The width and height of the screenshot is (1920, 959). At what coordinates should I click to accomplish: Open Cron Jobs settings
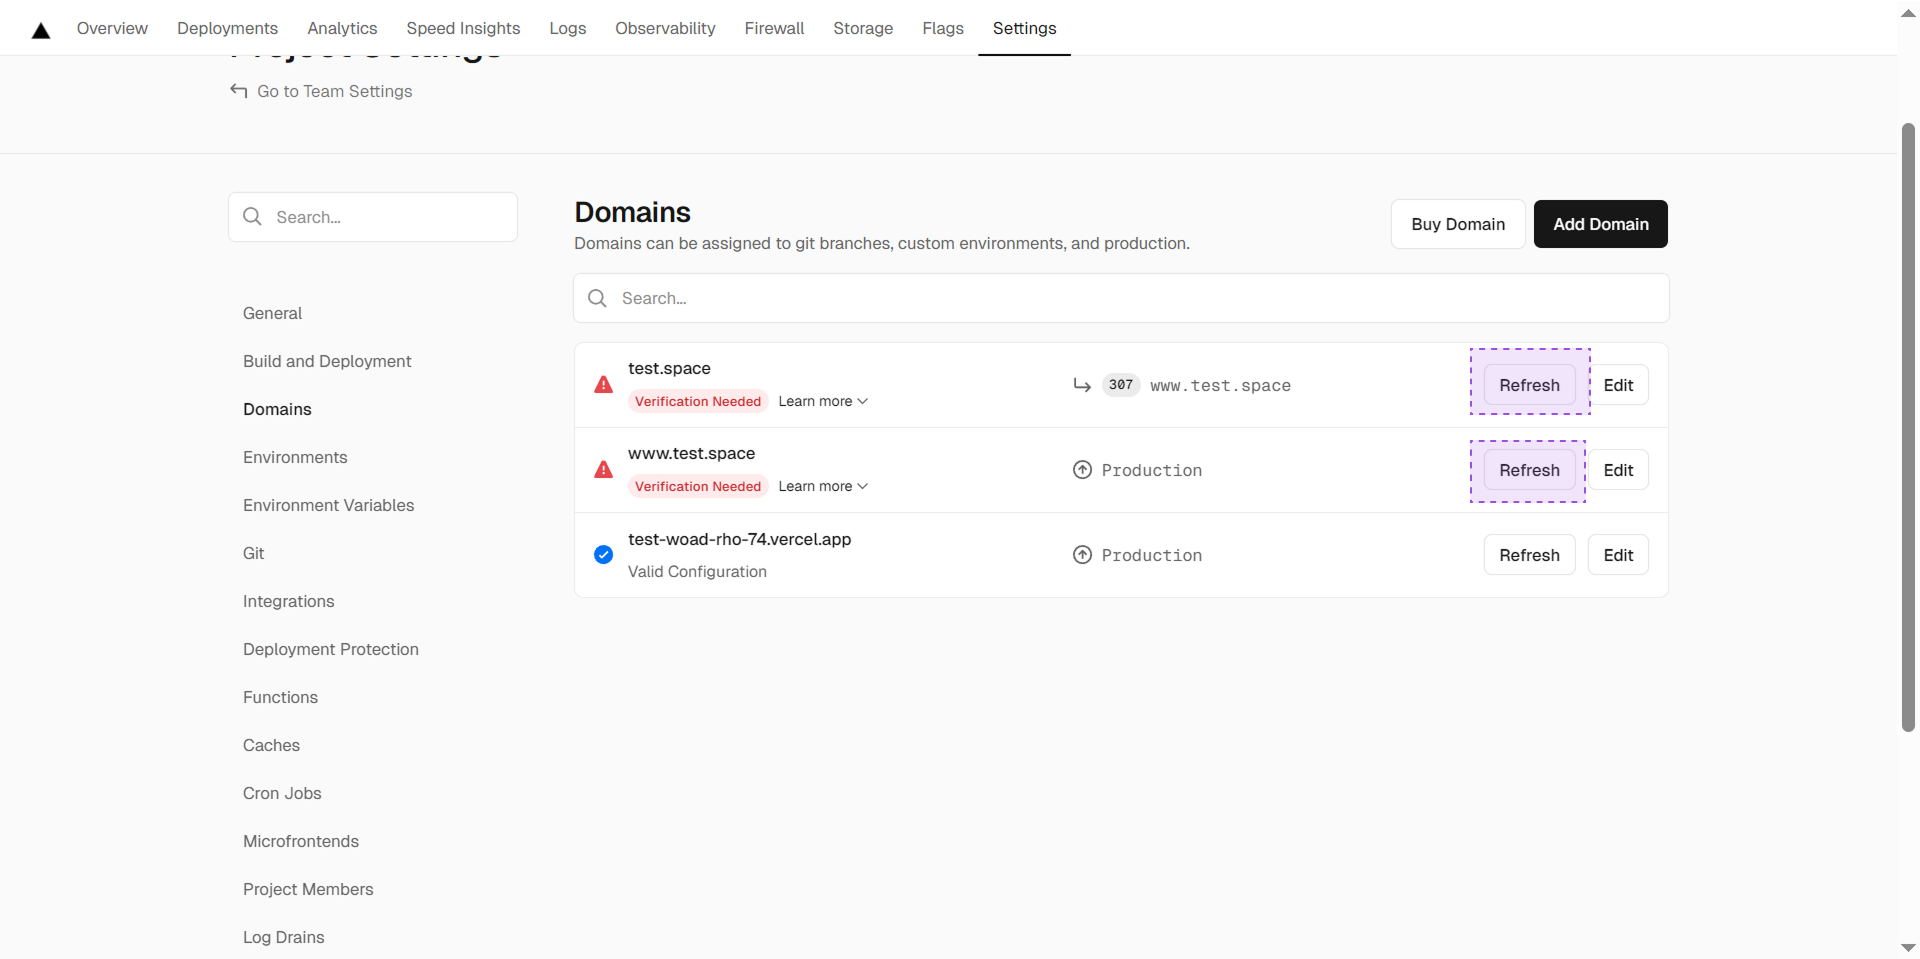tap(282, 793)
